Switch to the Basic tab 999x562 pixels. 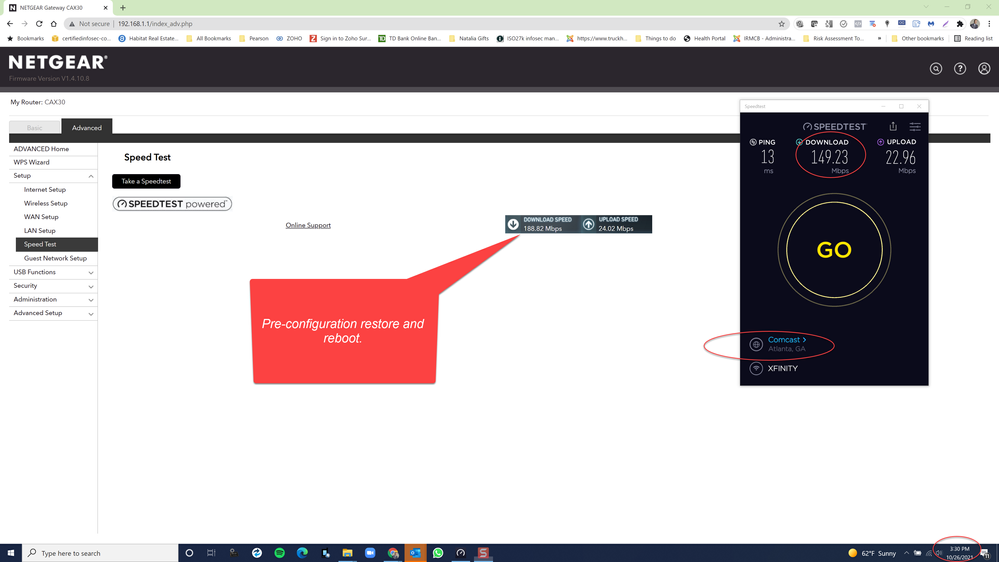tap(34, 127)
